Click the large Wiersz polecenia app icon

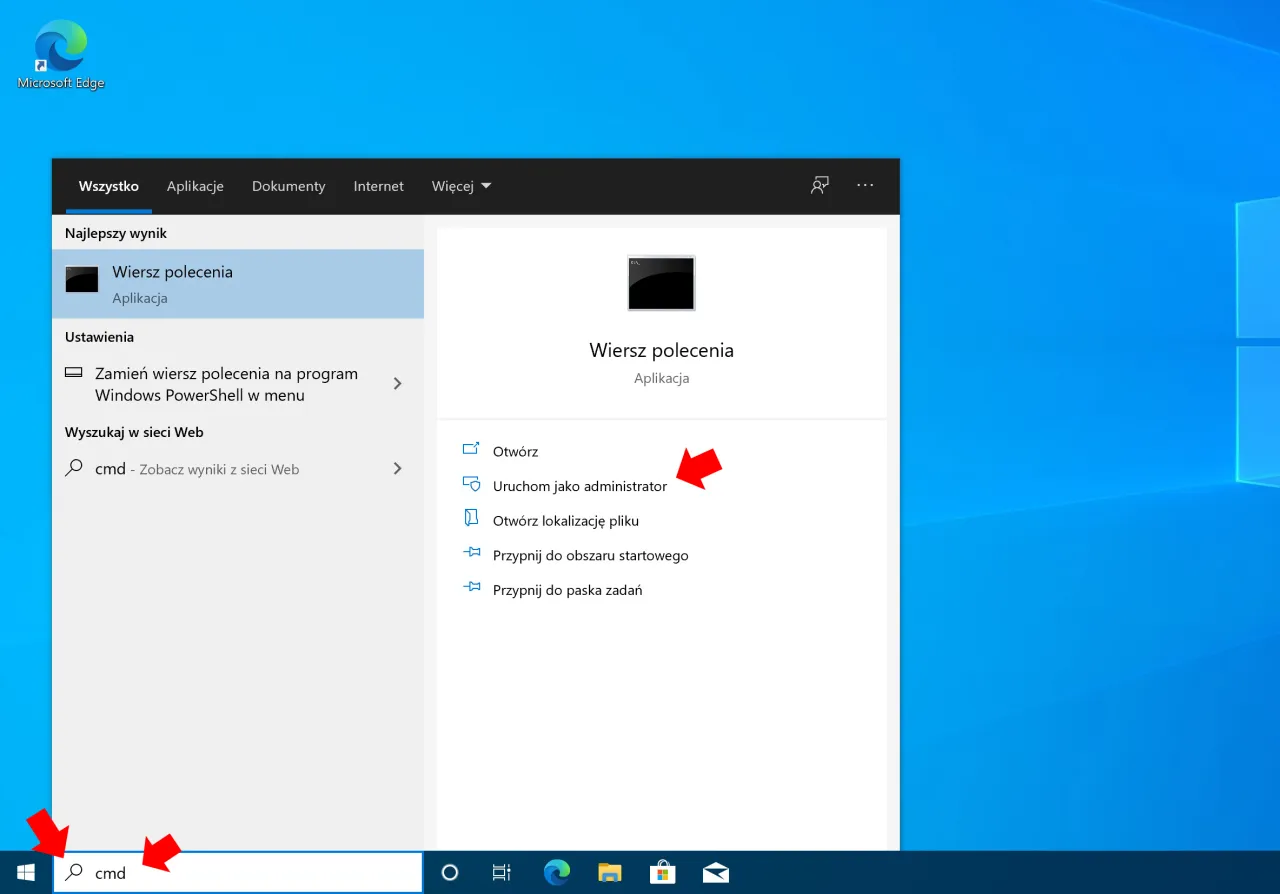click(661, 283)
